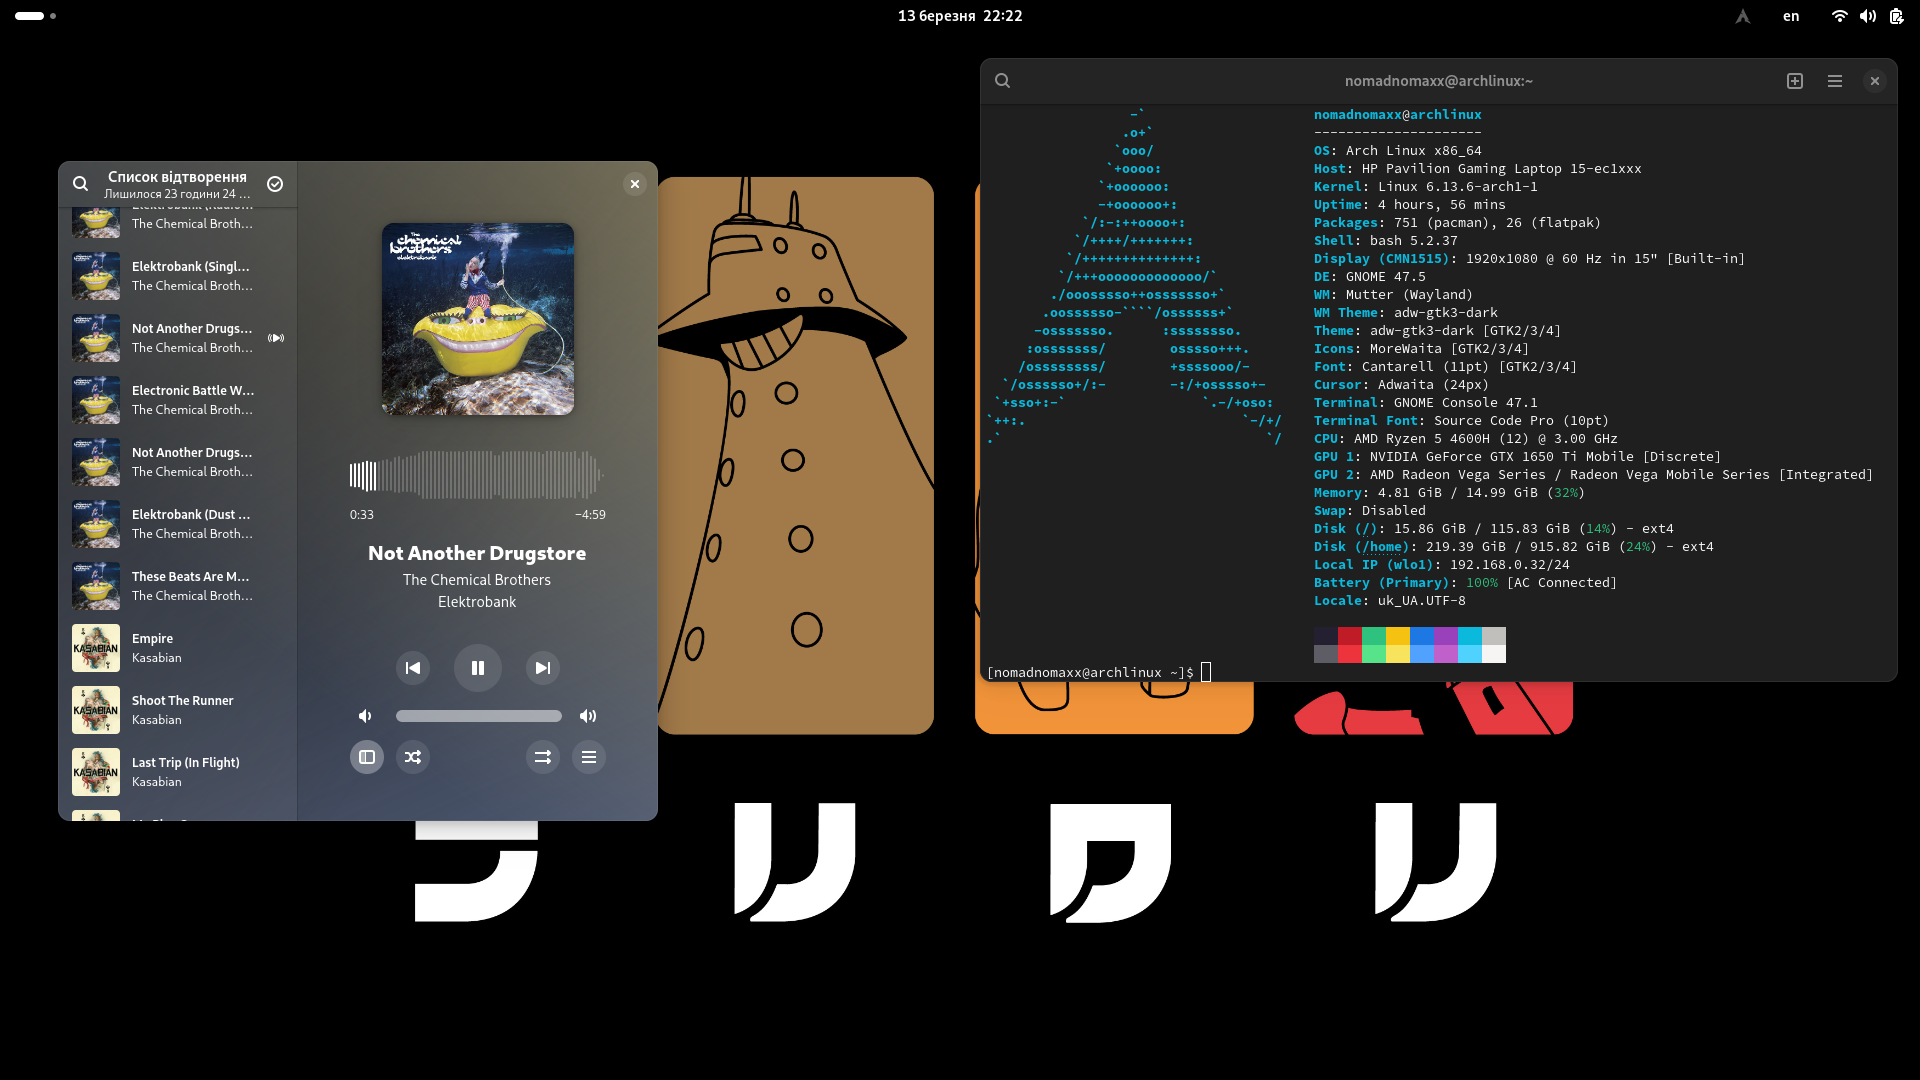The height and width of the screenshot is (1080, 1920).
Task: Click the yellow color block in terminal
Action: pyautogui.click(x=1398, y=636)
